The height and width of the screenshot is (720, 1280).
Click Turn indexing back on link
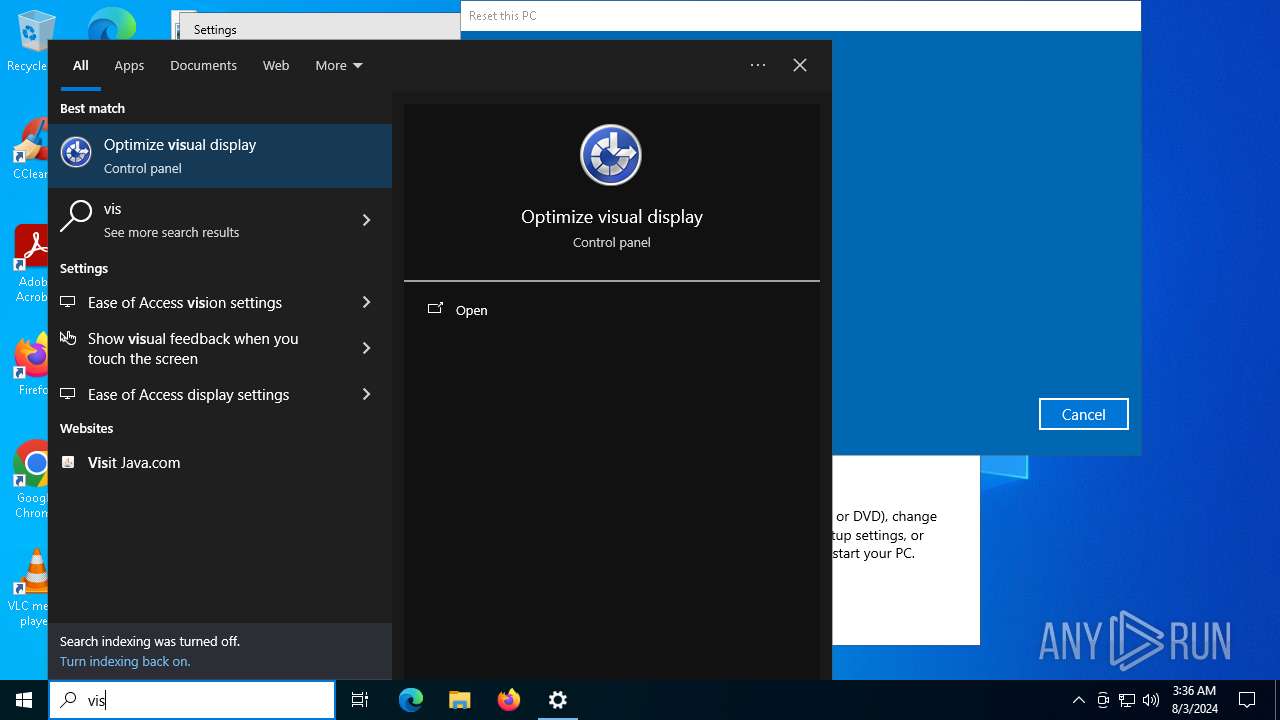[125, 661]
